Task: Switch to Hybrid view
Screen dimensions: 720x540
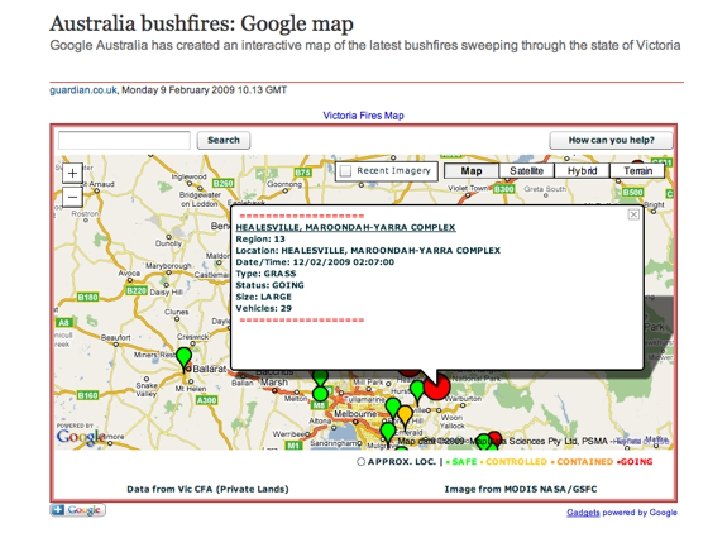Action: (582, 171)
